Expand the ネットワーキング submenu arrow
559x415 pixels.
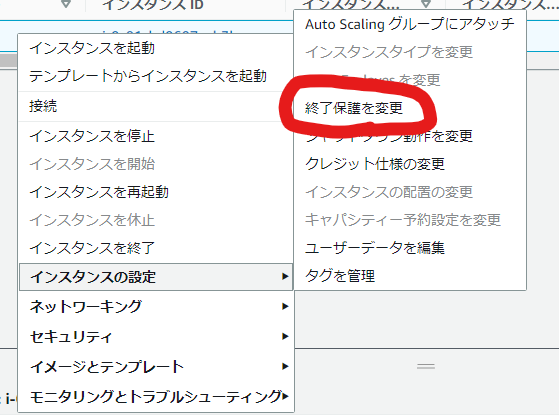[x=285, y=306]
